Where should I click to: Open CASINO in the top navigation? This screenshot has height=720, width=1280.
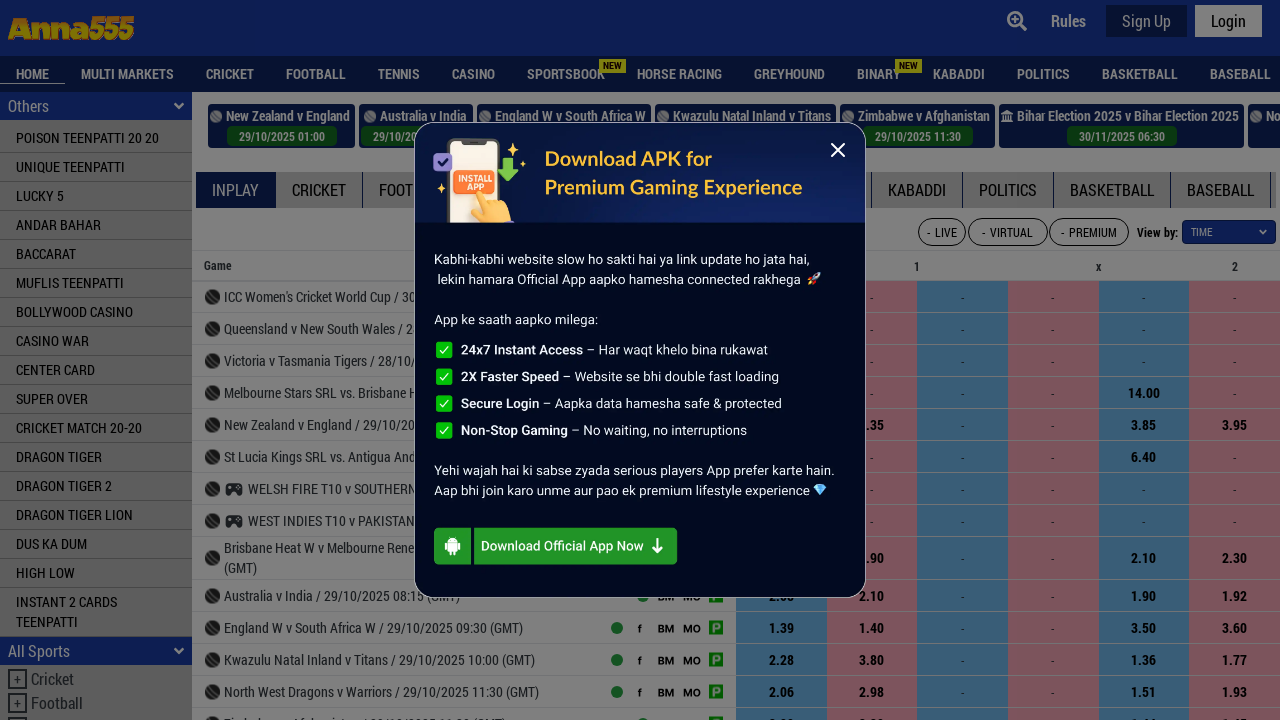pyautogui.click(x=473, y=74)
